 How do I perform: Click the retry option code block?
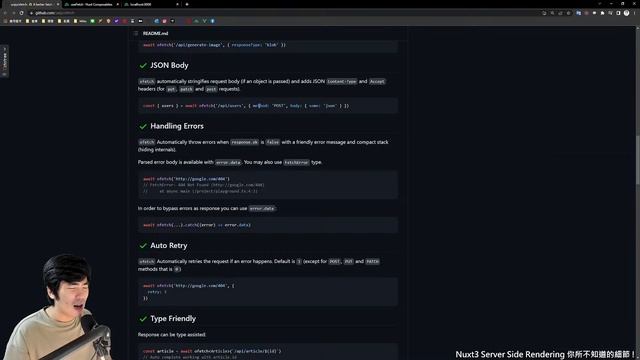click(268, 292)
